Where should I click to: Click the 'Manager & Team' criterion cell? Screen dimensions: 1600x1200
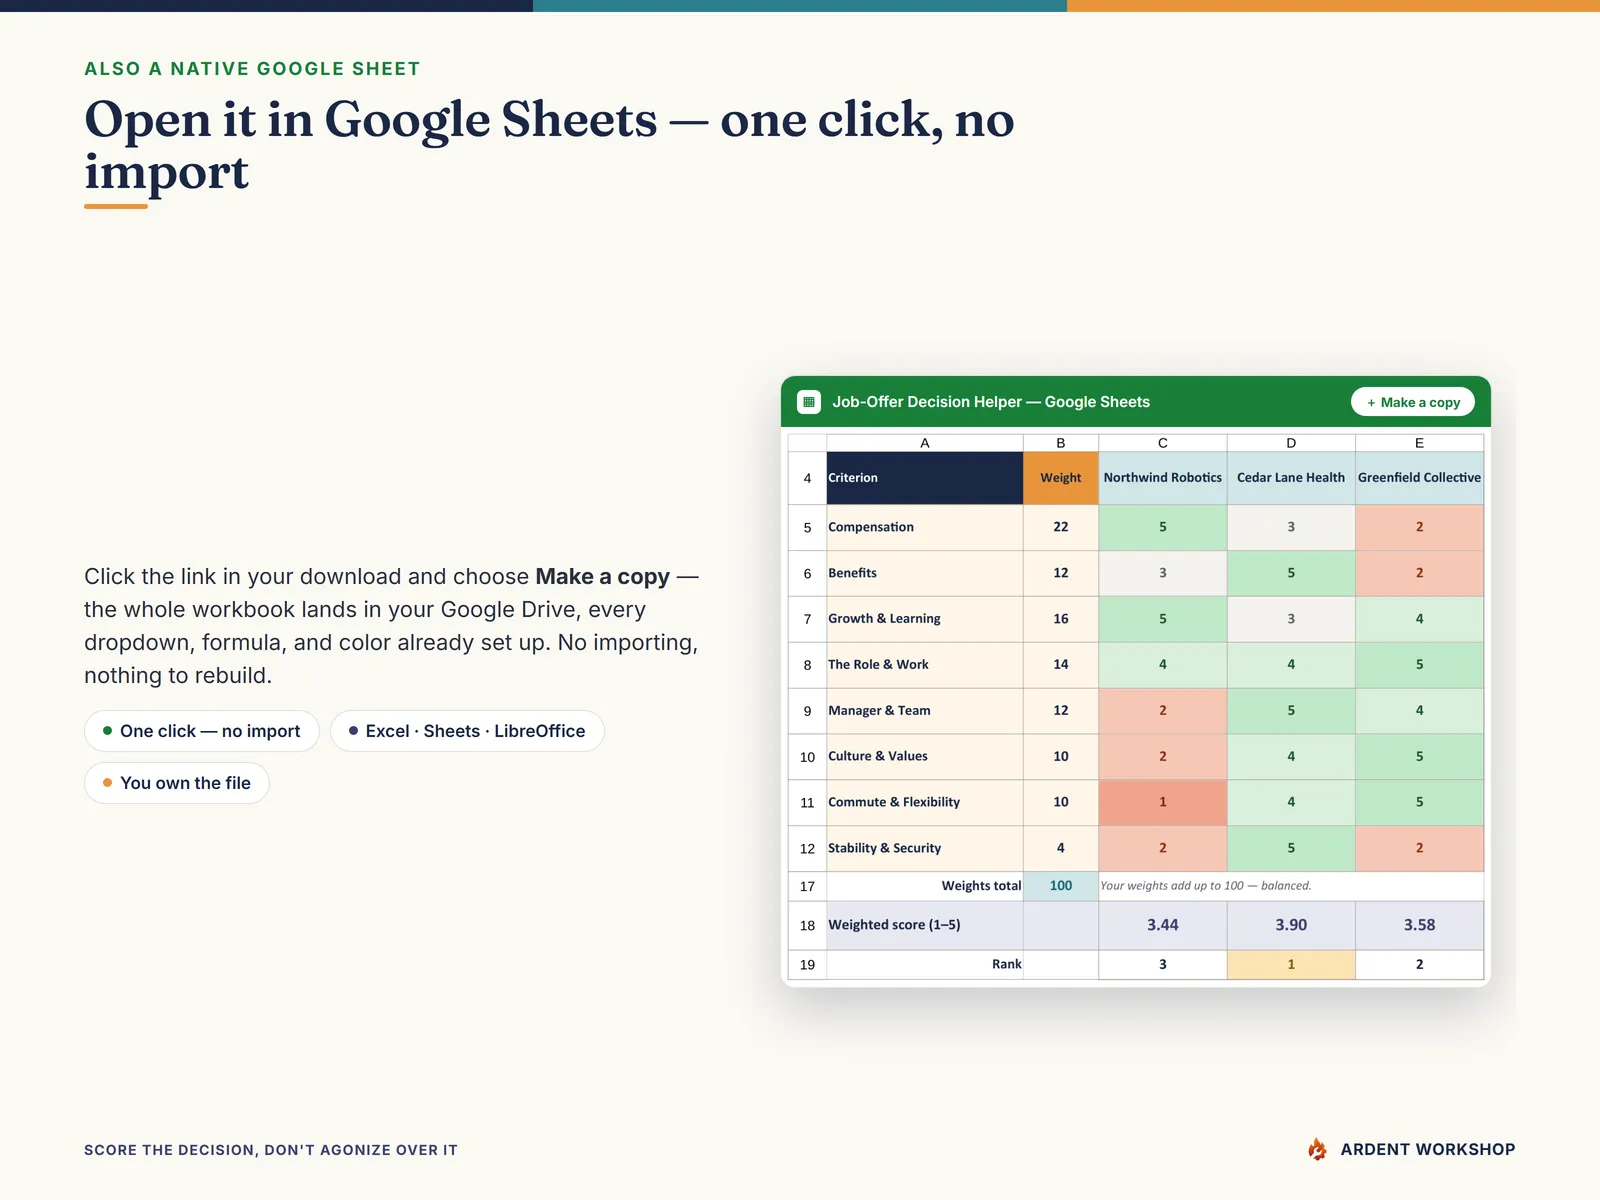tap(925, 711)
